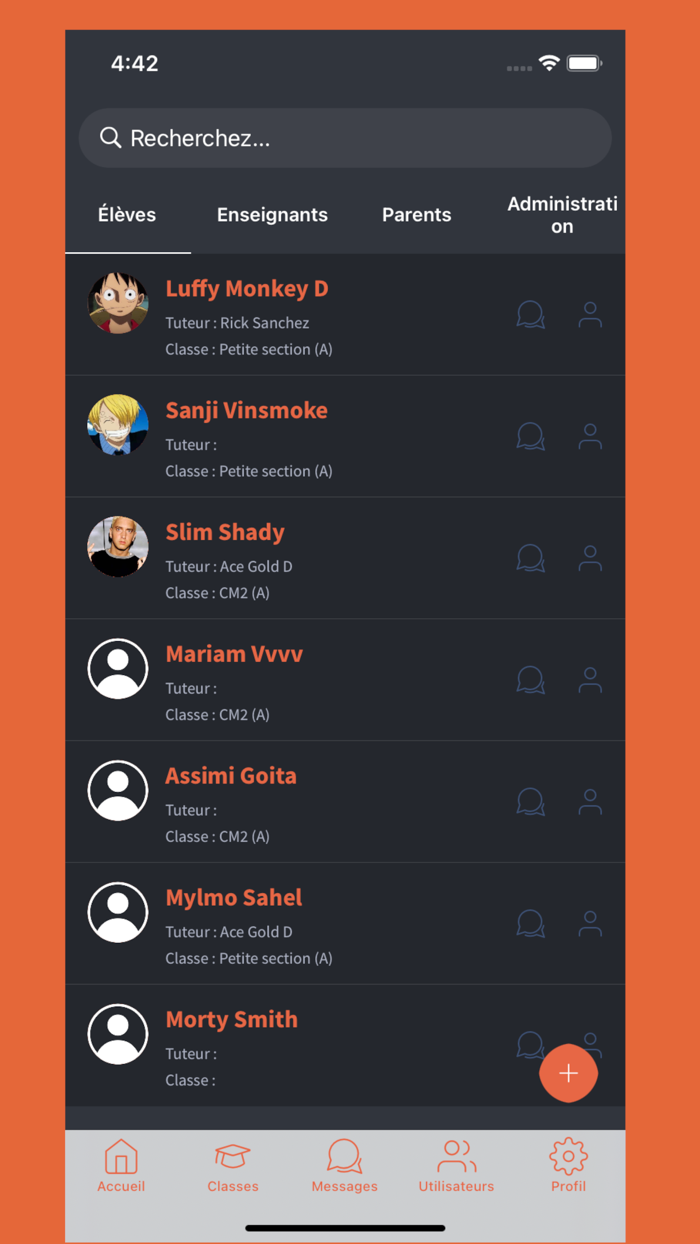This screenshot has width=700, height=1244.
Task: Open chat with Luffy Monkey D
Action: (530, 315)
